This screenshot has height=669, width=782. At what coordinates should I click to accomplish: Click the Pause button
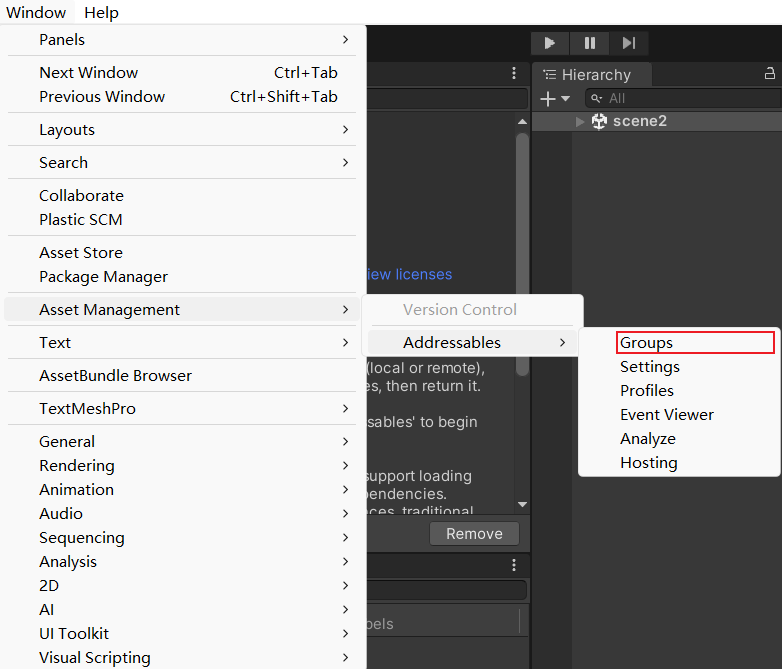pyautogui.click(x=590, y=43)
